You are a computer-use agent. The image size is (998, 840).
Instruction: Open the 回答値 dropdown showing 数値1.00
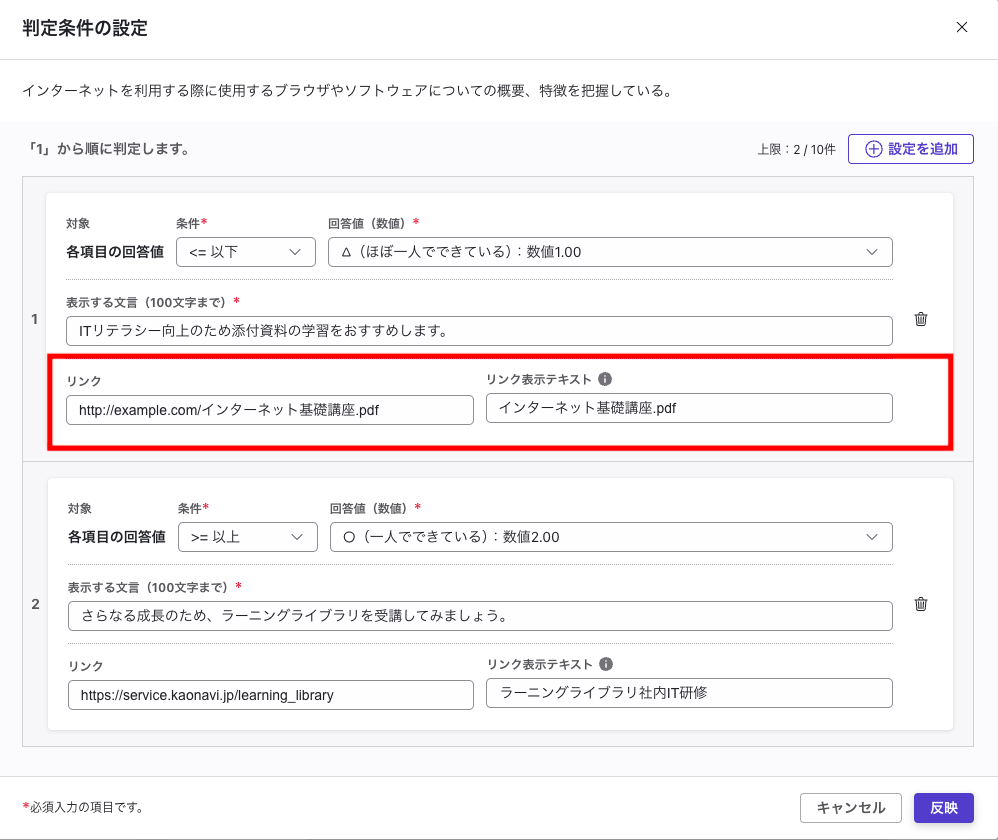610,251
